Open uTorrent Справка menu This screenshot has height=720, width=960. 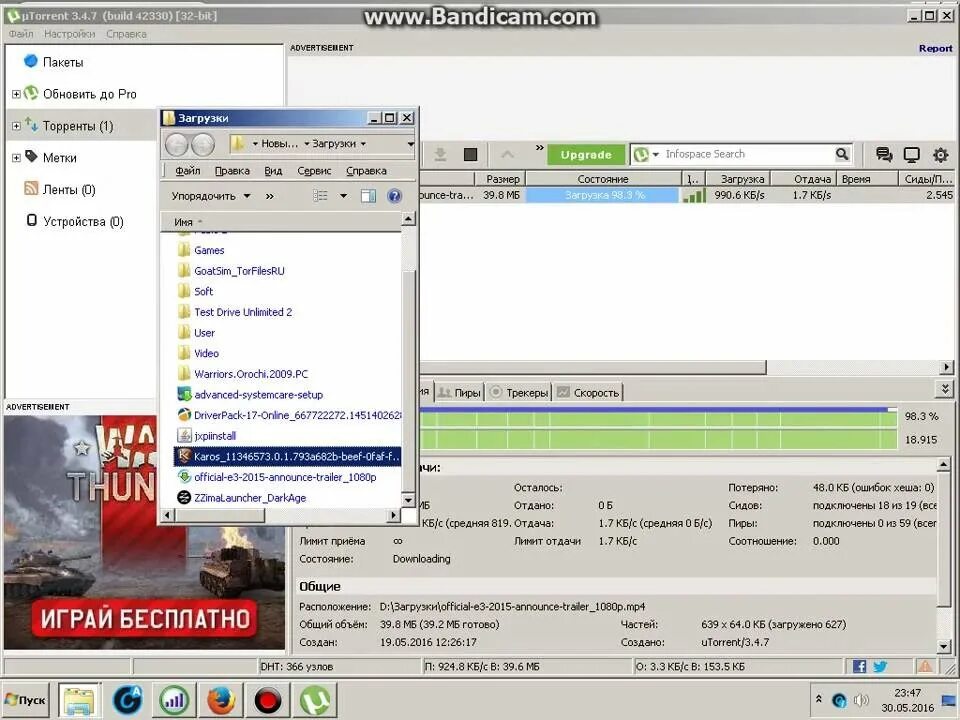pos(126,34)
